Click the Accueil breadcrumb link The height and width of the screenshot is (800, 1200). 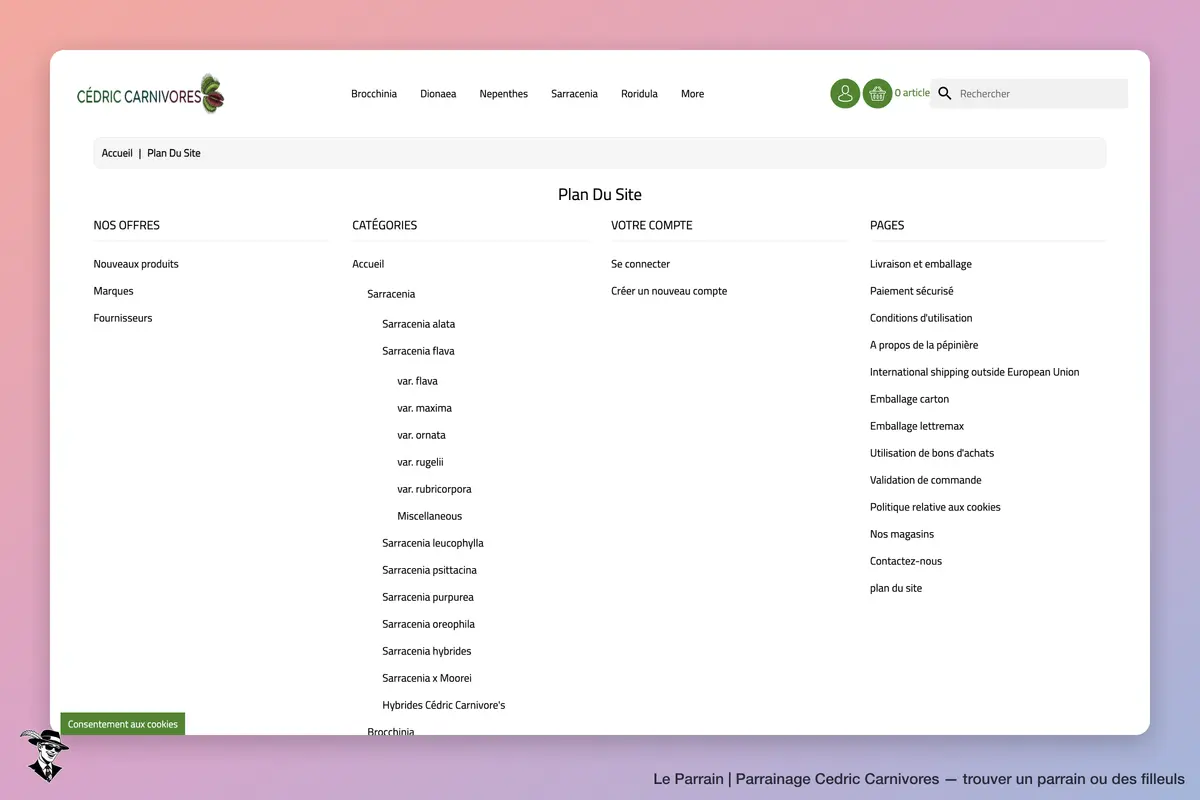pos(117,153)
